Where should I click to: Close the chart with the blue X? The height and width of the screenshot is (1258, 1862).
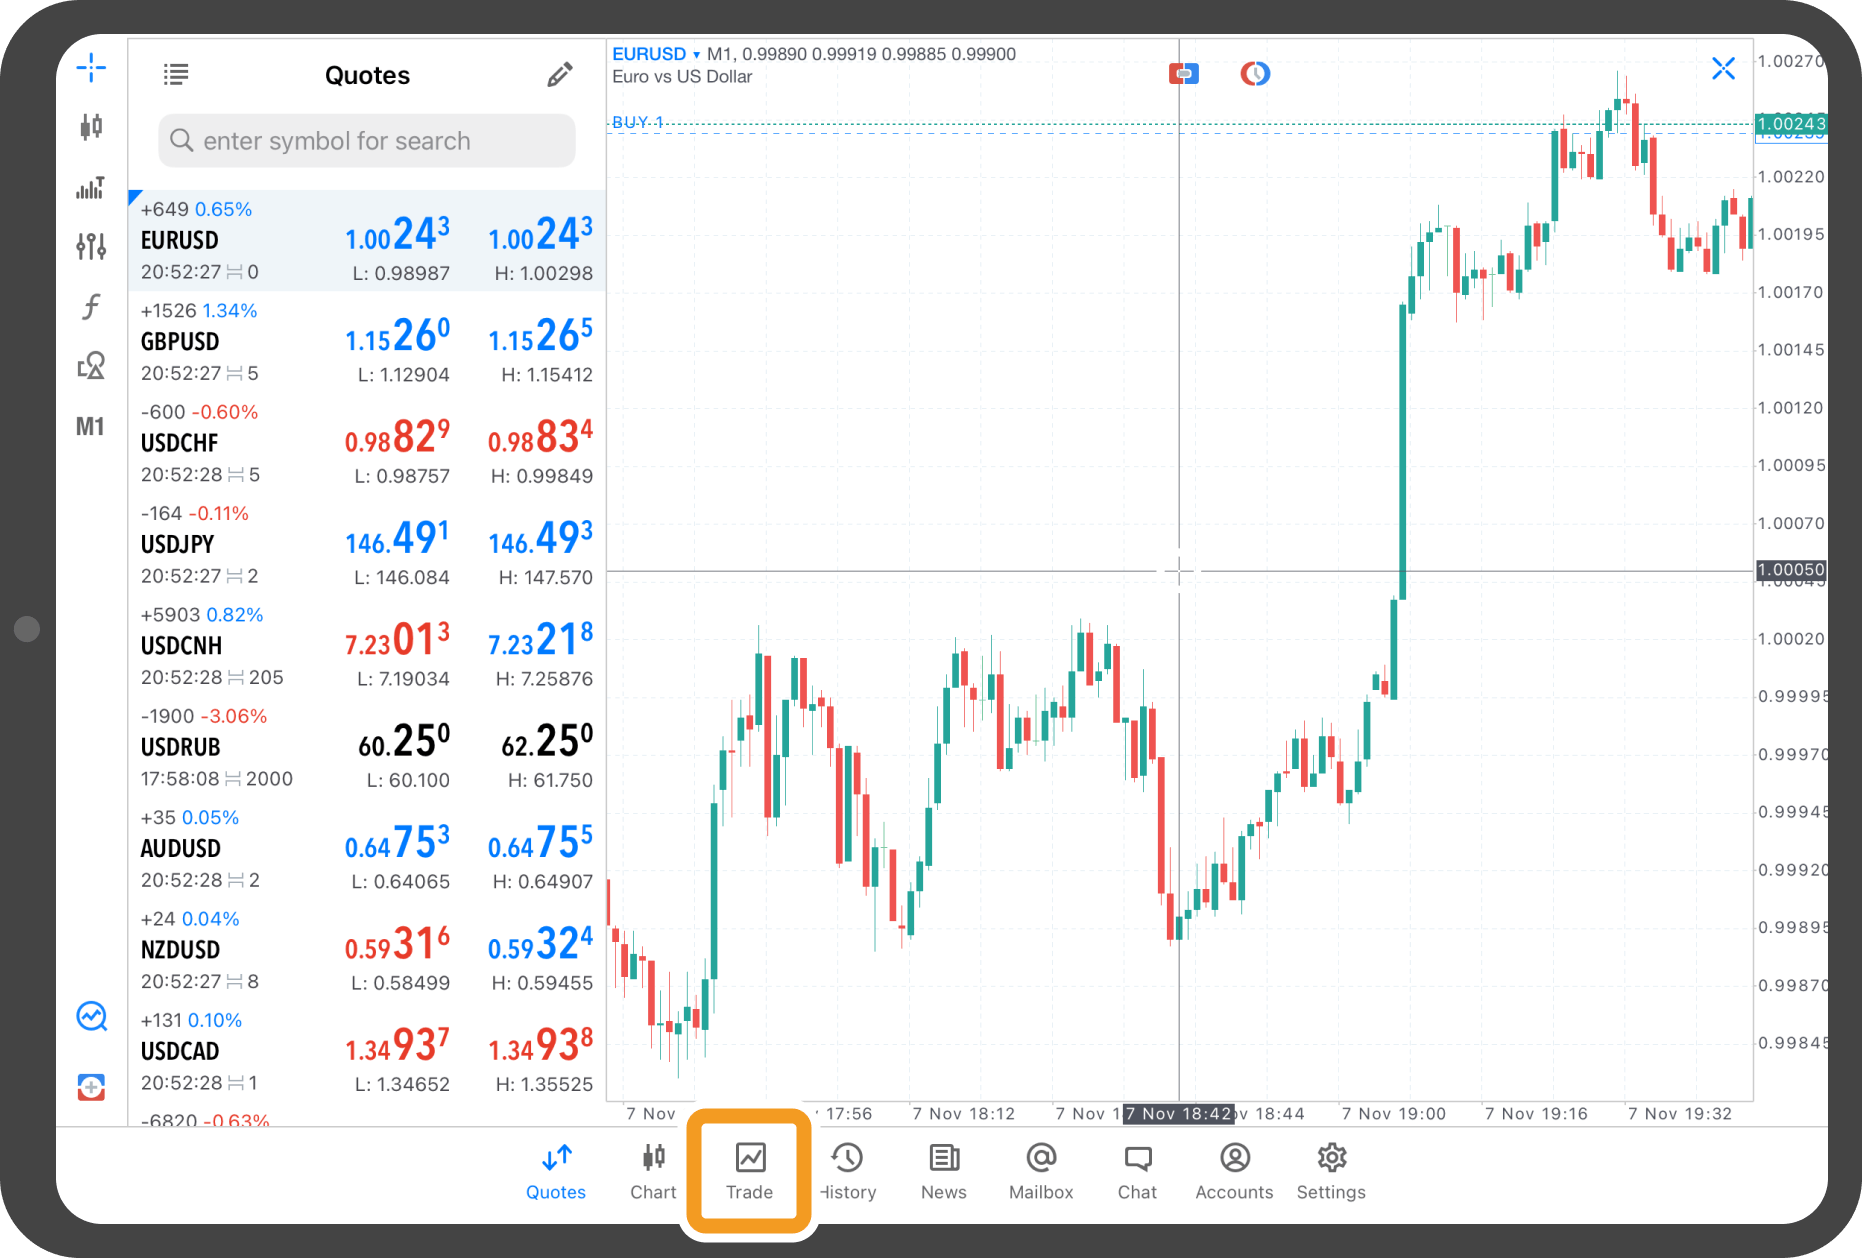click(x=1723, y=68)
